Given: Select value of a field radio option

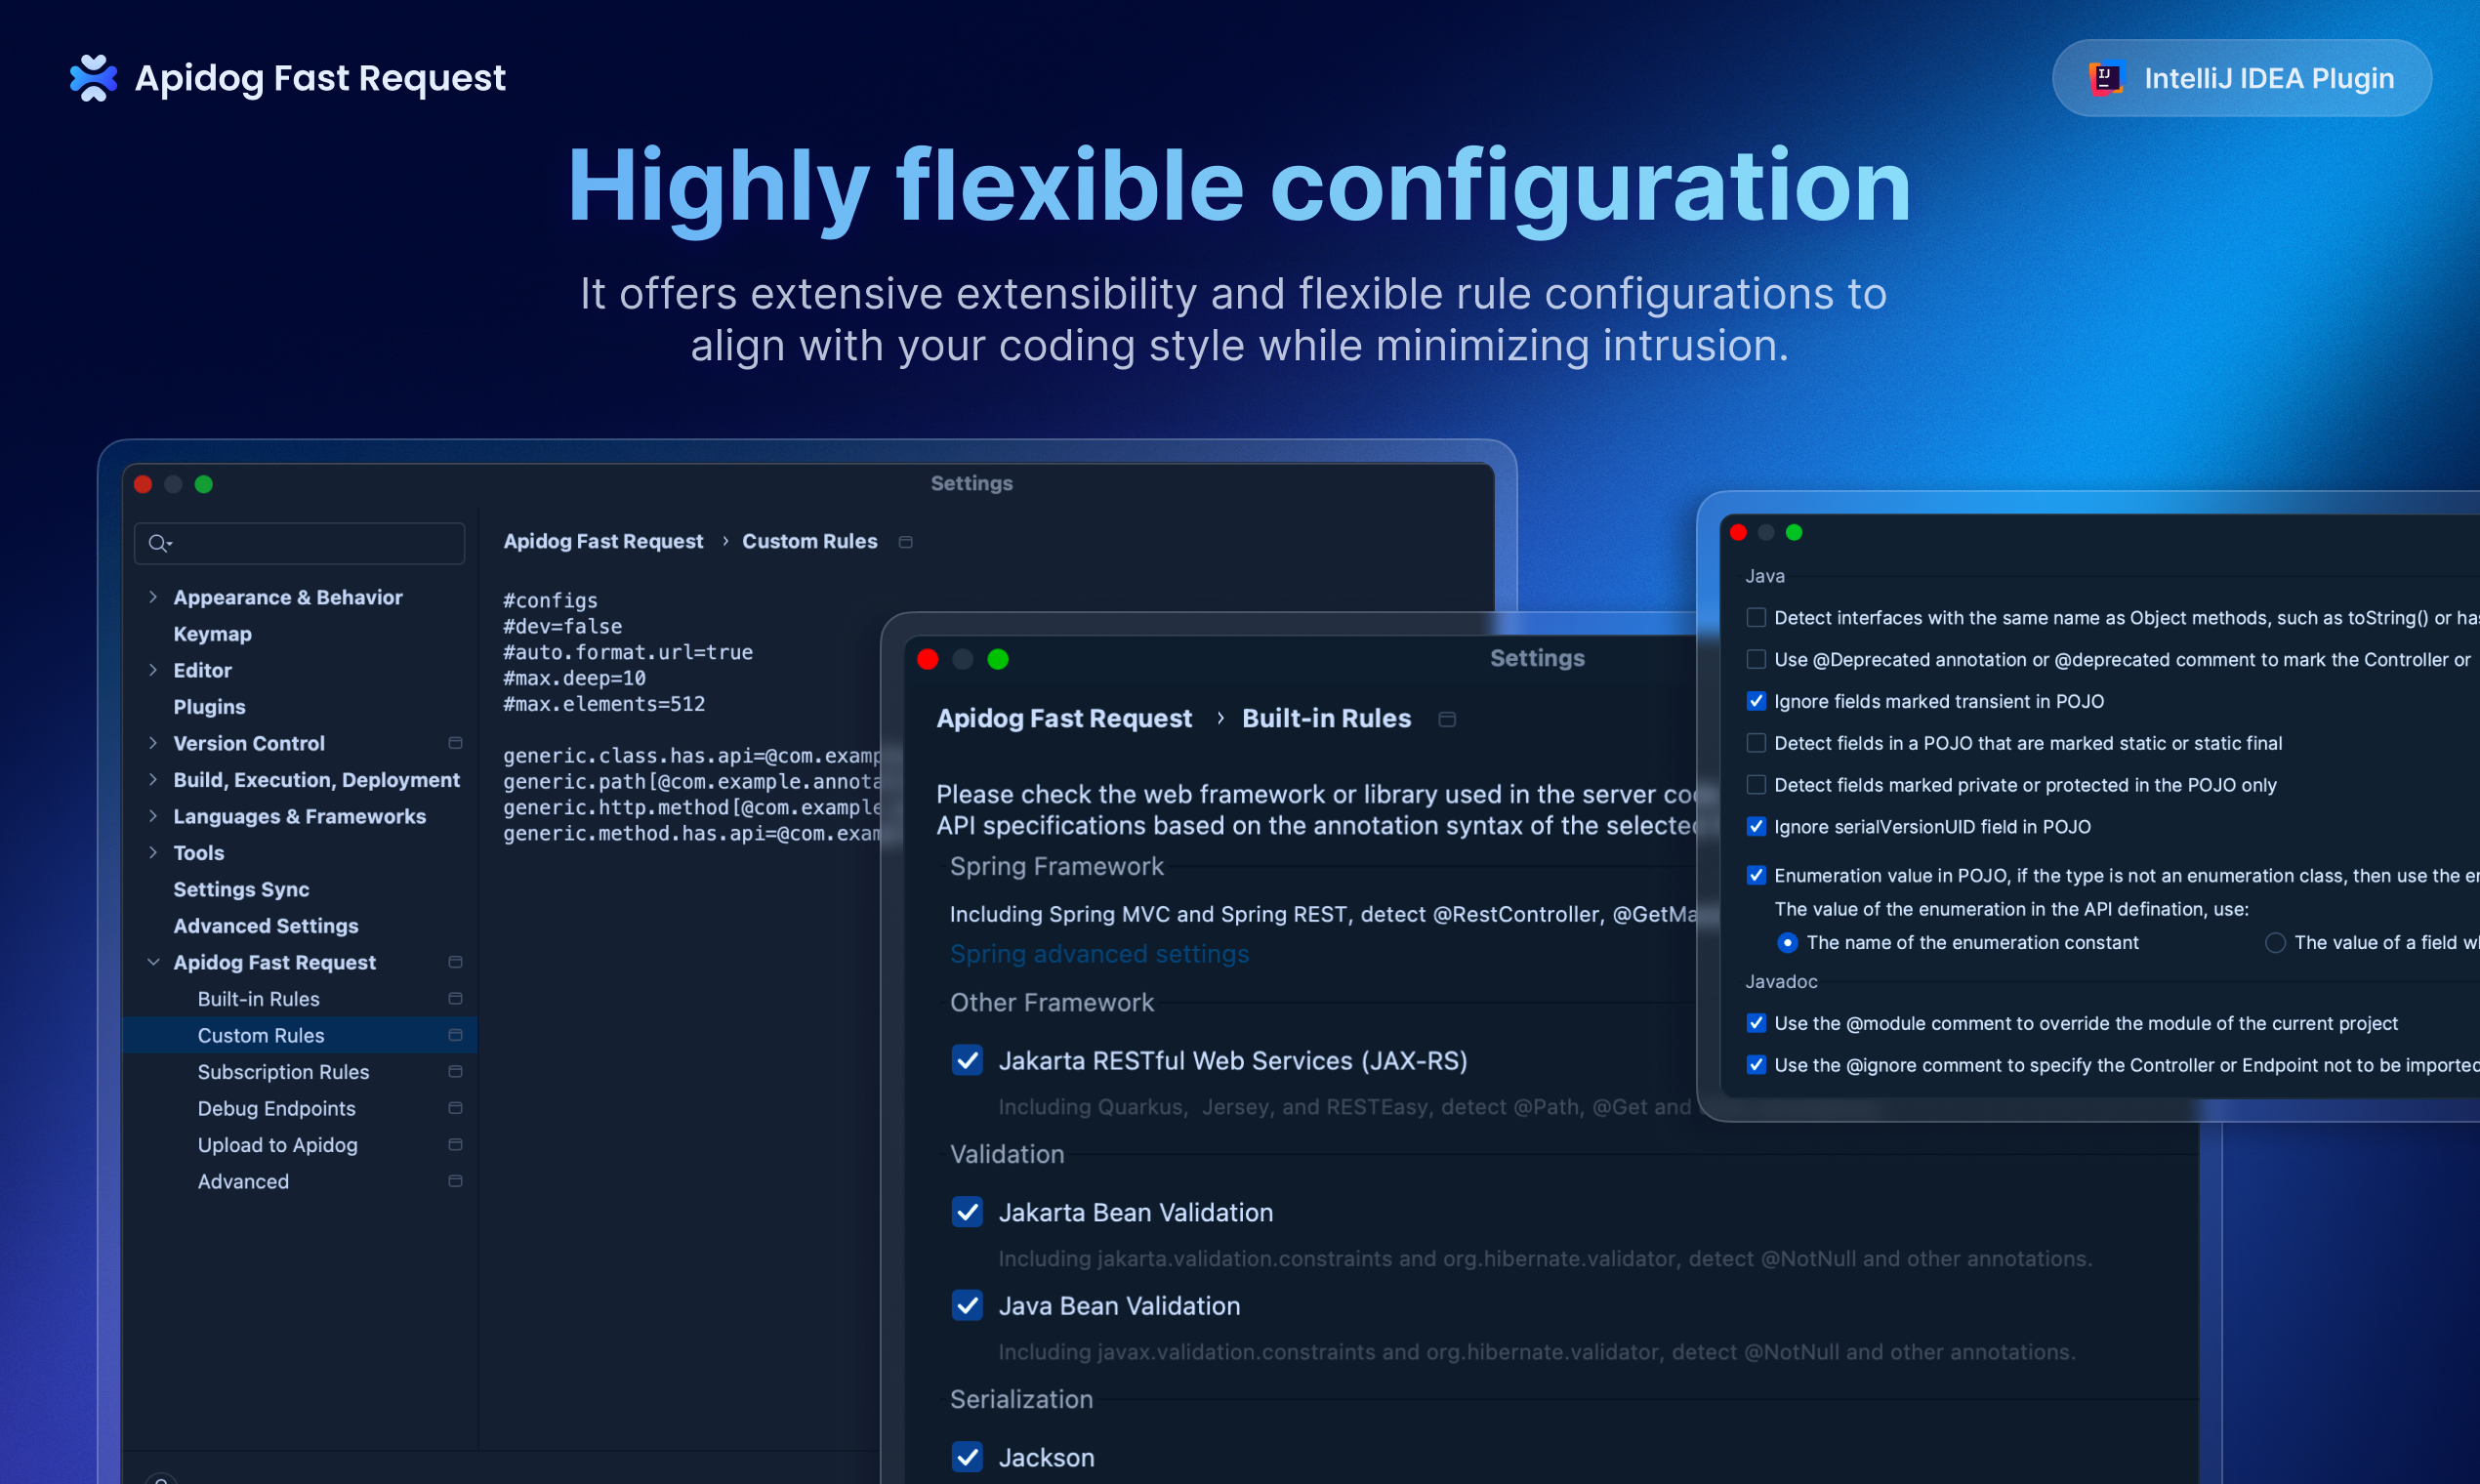Looking at the screenshot, I should [x=2275, y=943].
